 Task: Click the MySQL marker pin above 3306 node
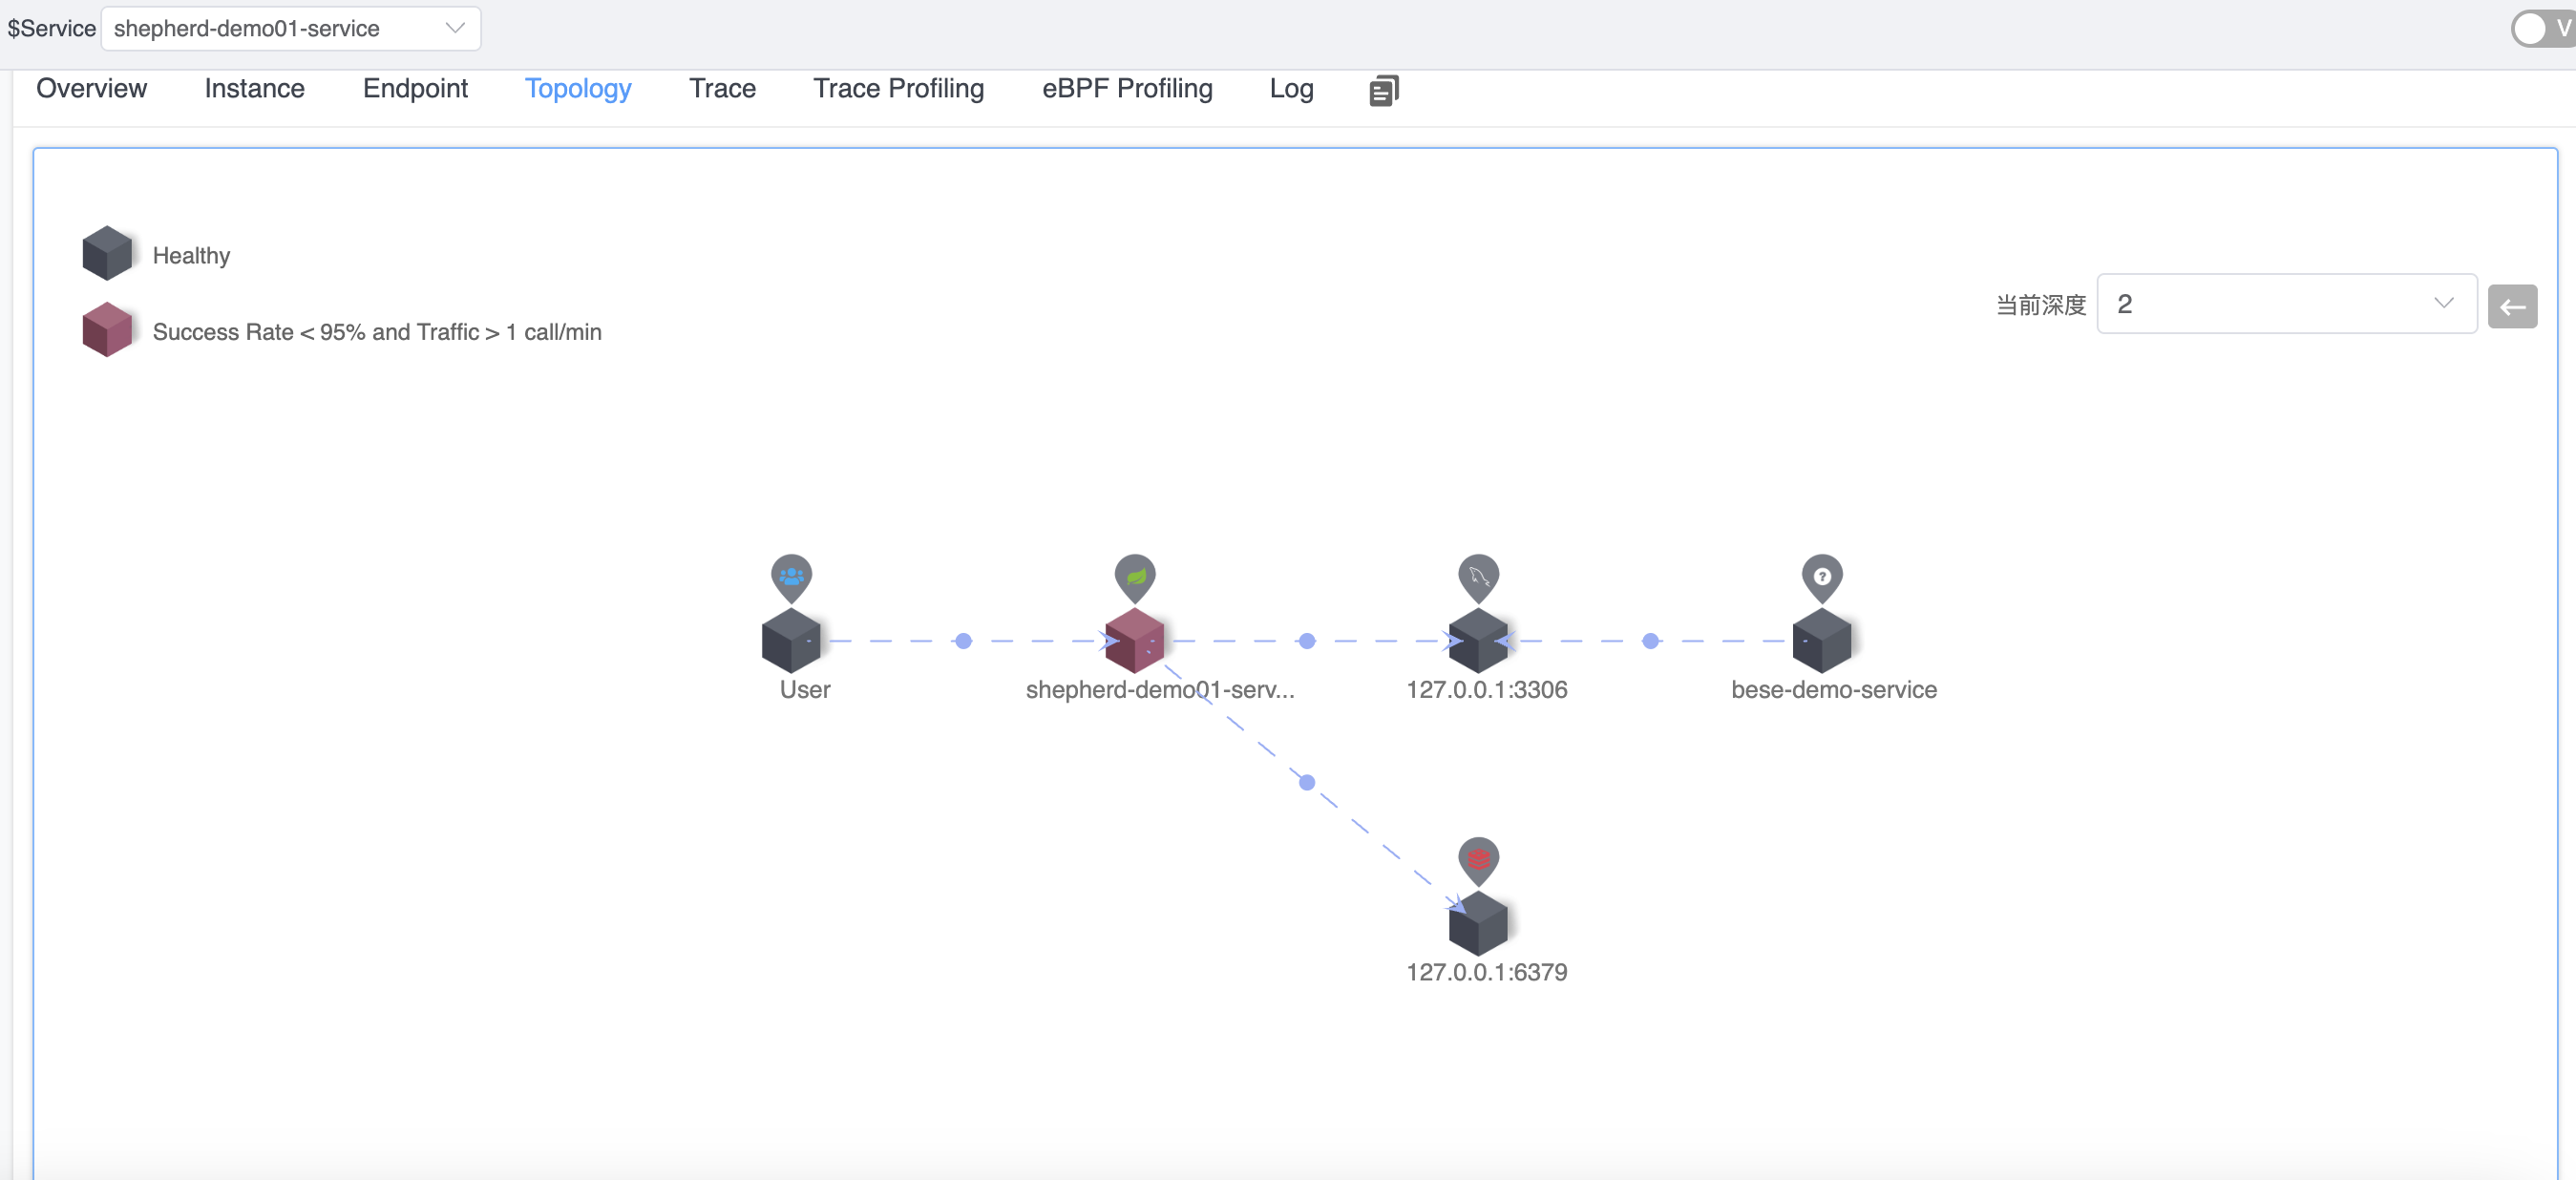[x=1477, y=577]
